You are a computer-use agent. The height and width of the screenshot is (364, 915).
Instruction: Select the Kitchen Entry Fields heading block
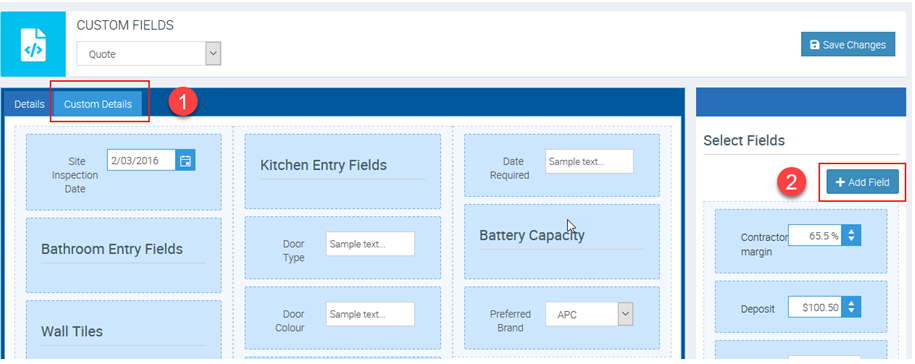[x=343, y=172]
